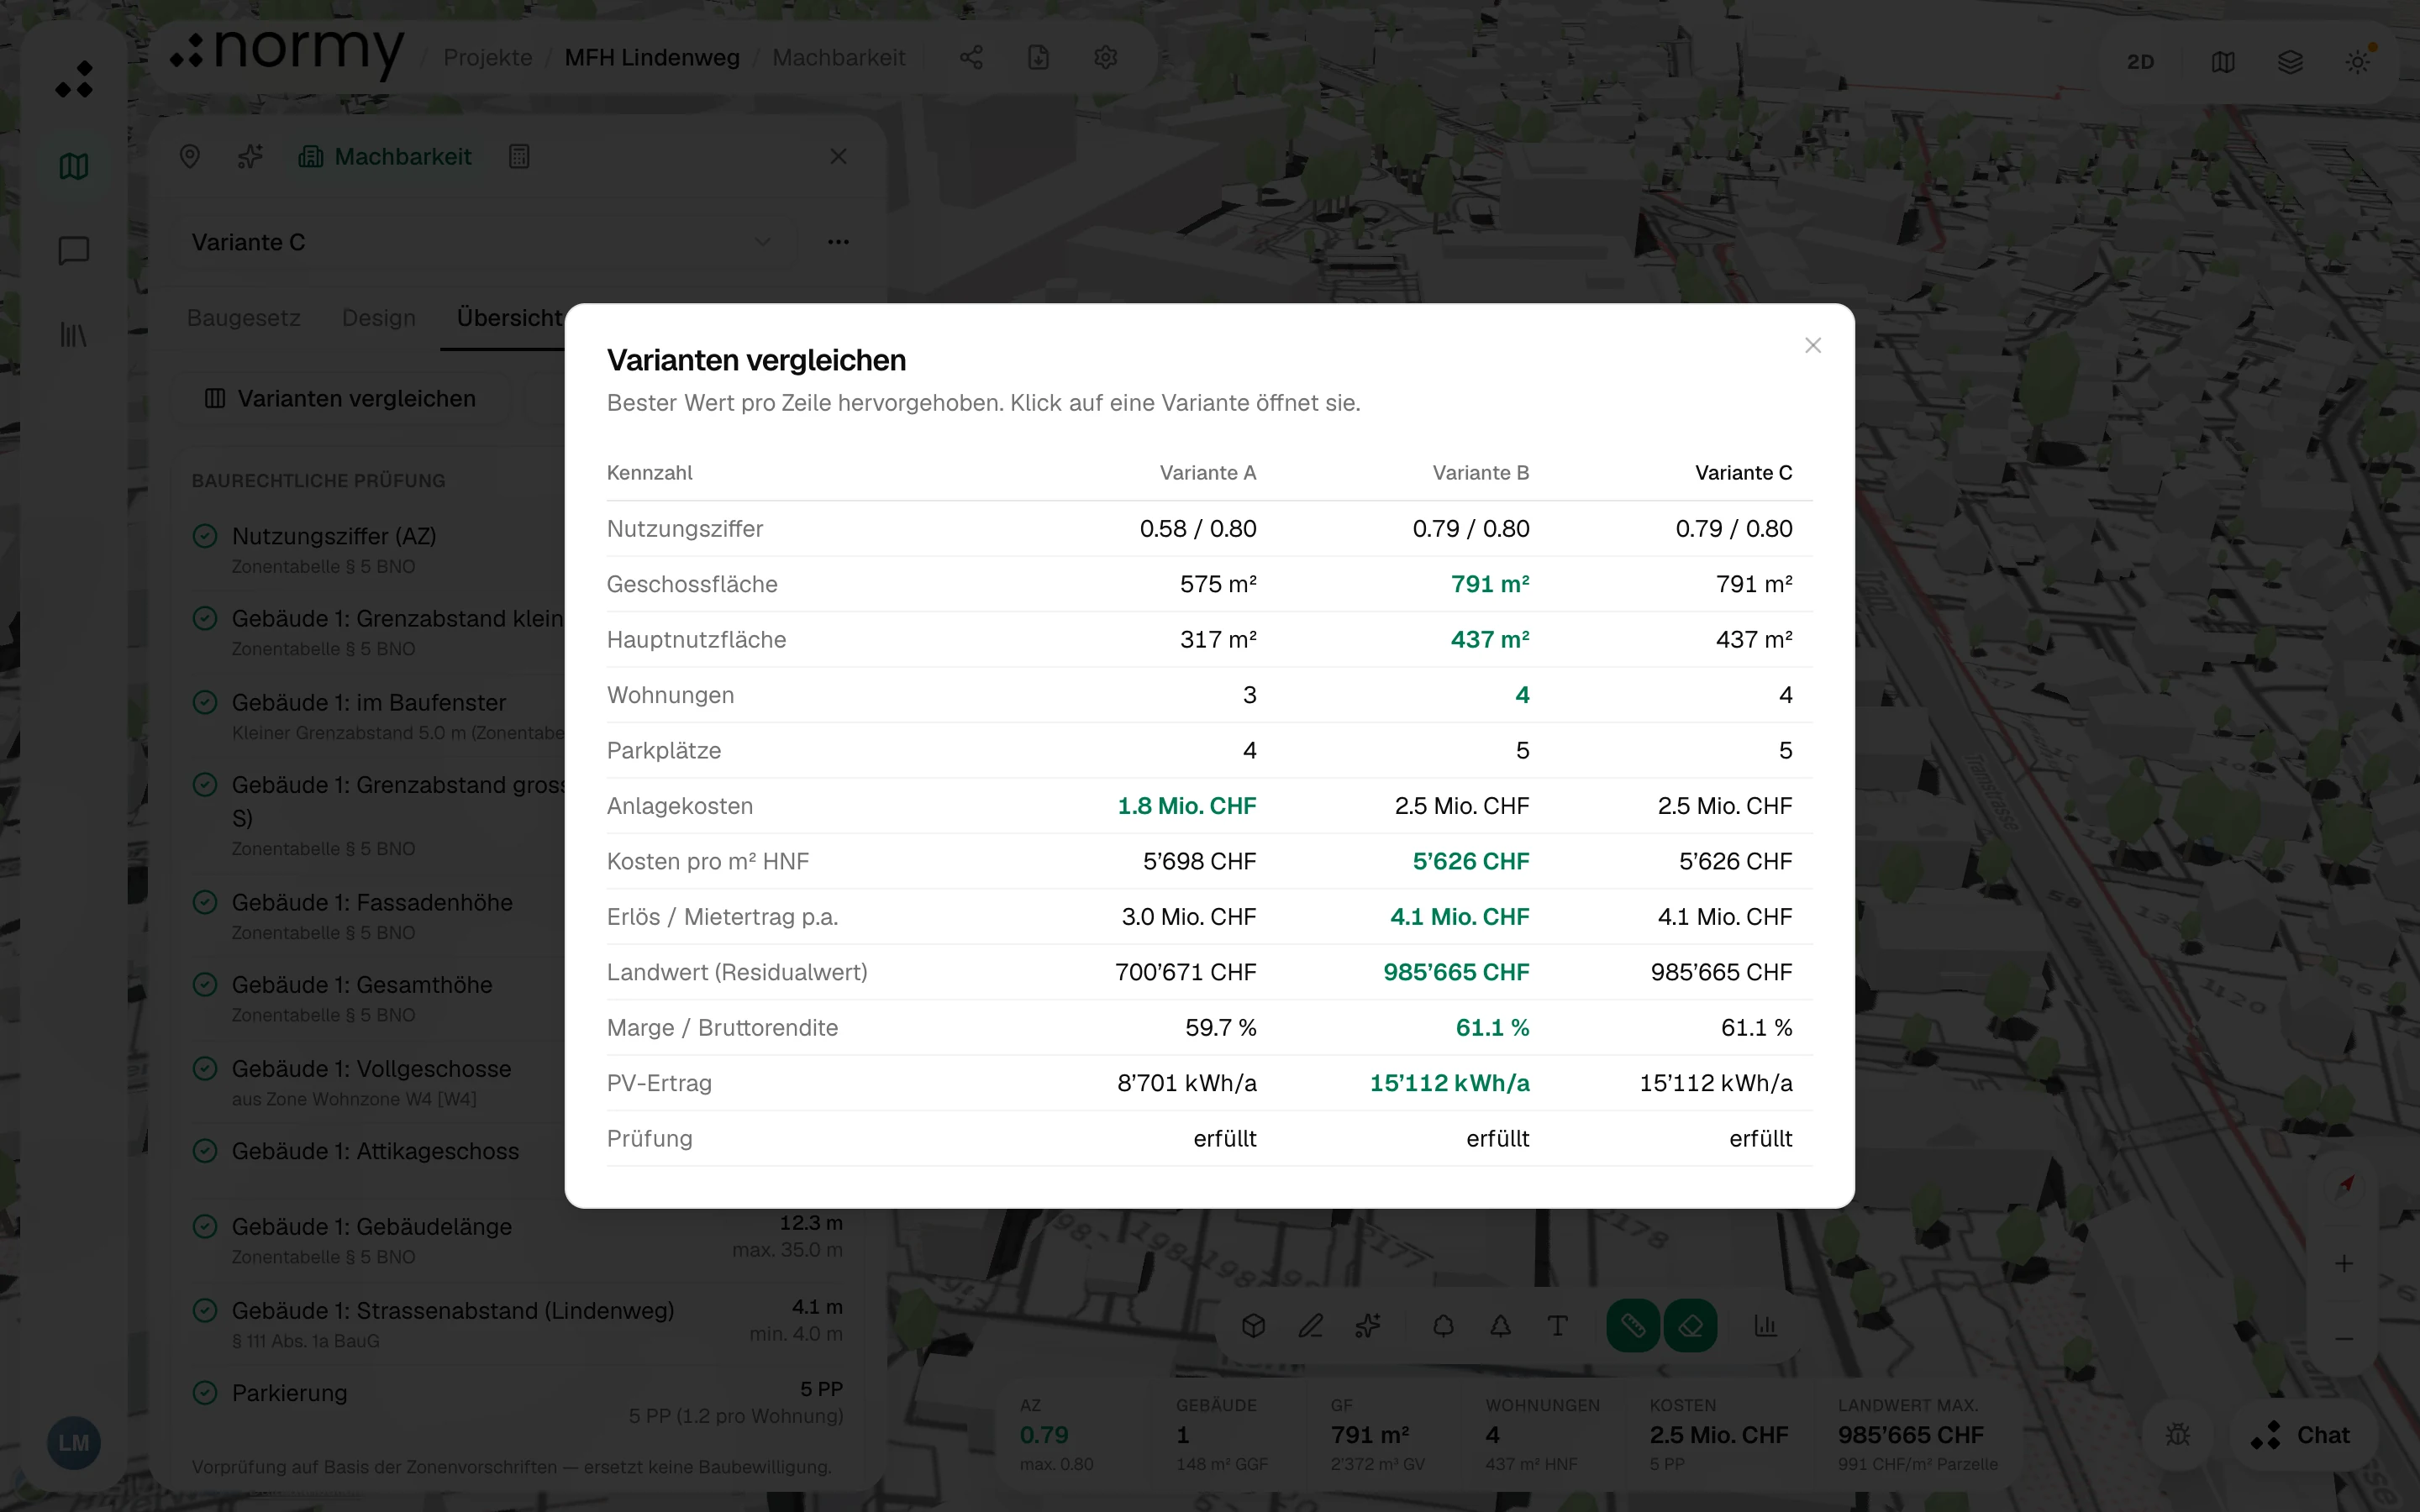
Task: Open the layers stack menu at the top right
Action: [x=2290, y=62]
